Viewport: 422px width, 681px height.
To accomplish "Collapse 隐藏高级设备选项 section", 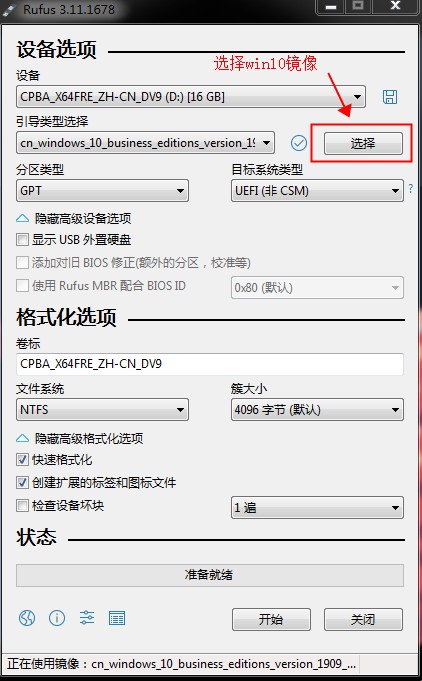I will (x=73, y=218).
